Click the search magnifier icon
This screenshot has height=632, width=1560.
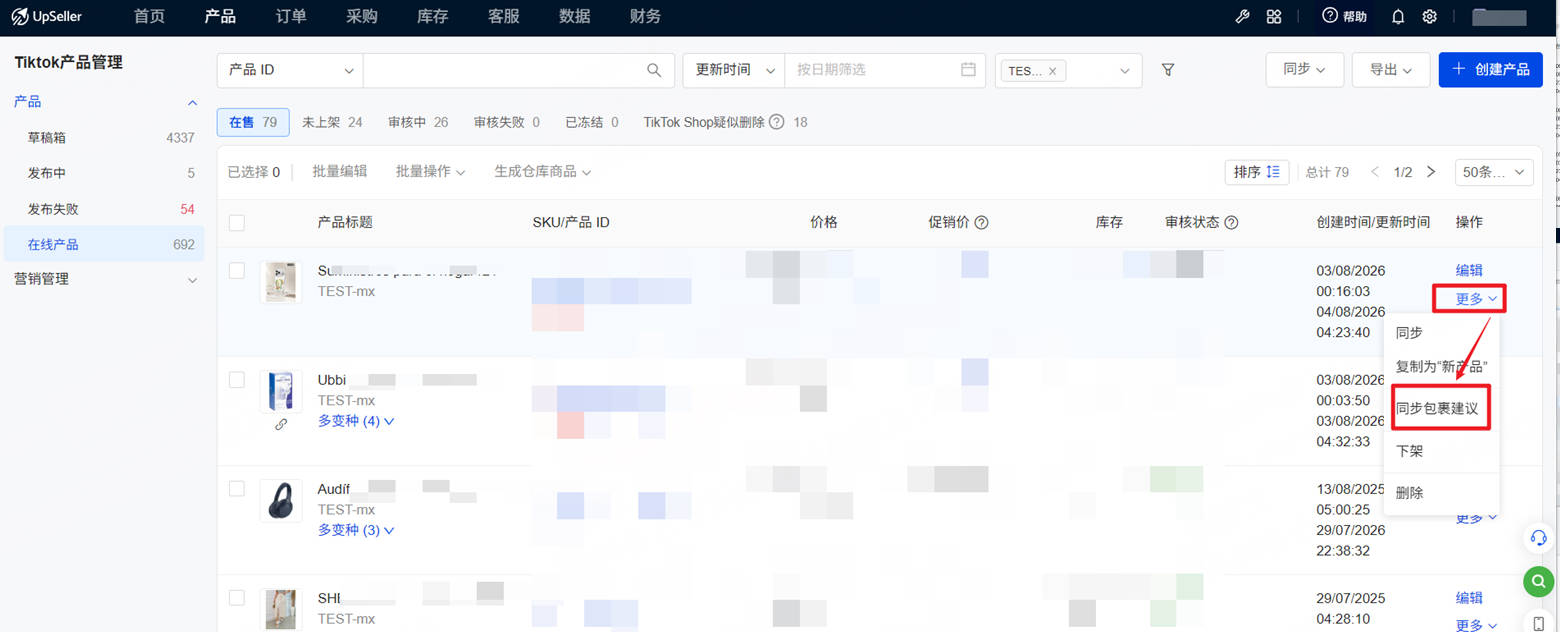pos(654,70)
